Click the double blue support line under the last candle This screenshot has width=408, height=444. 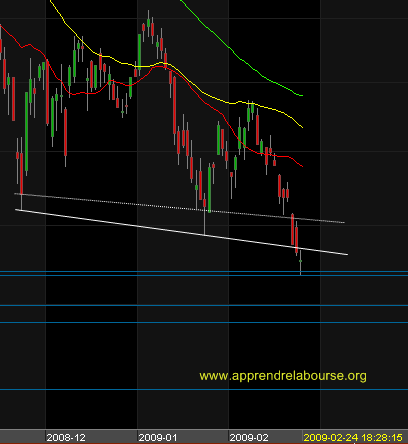(204, 274)
